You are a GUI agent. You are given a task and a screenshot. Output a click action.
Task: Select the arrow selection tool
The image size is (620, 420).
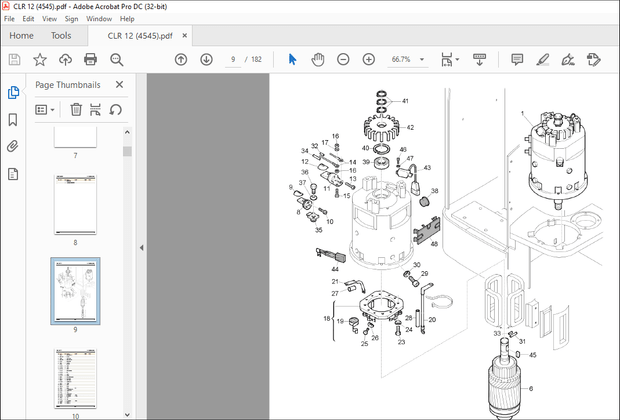292,60
